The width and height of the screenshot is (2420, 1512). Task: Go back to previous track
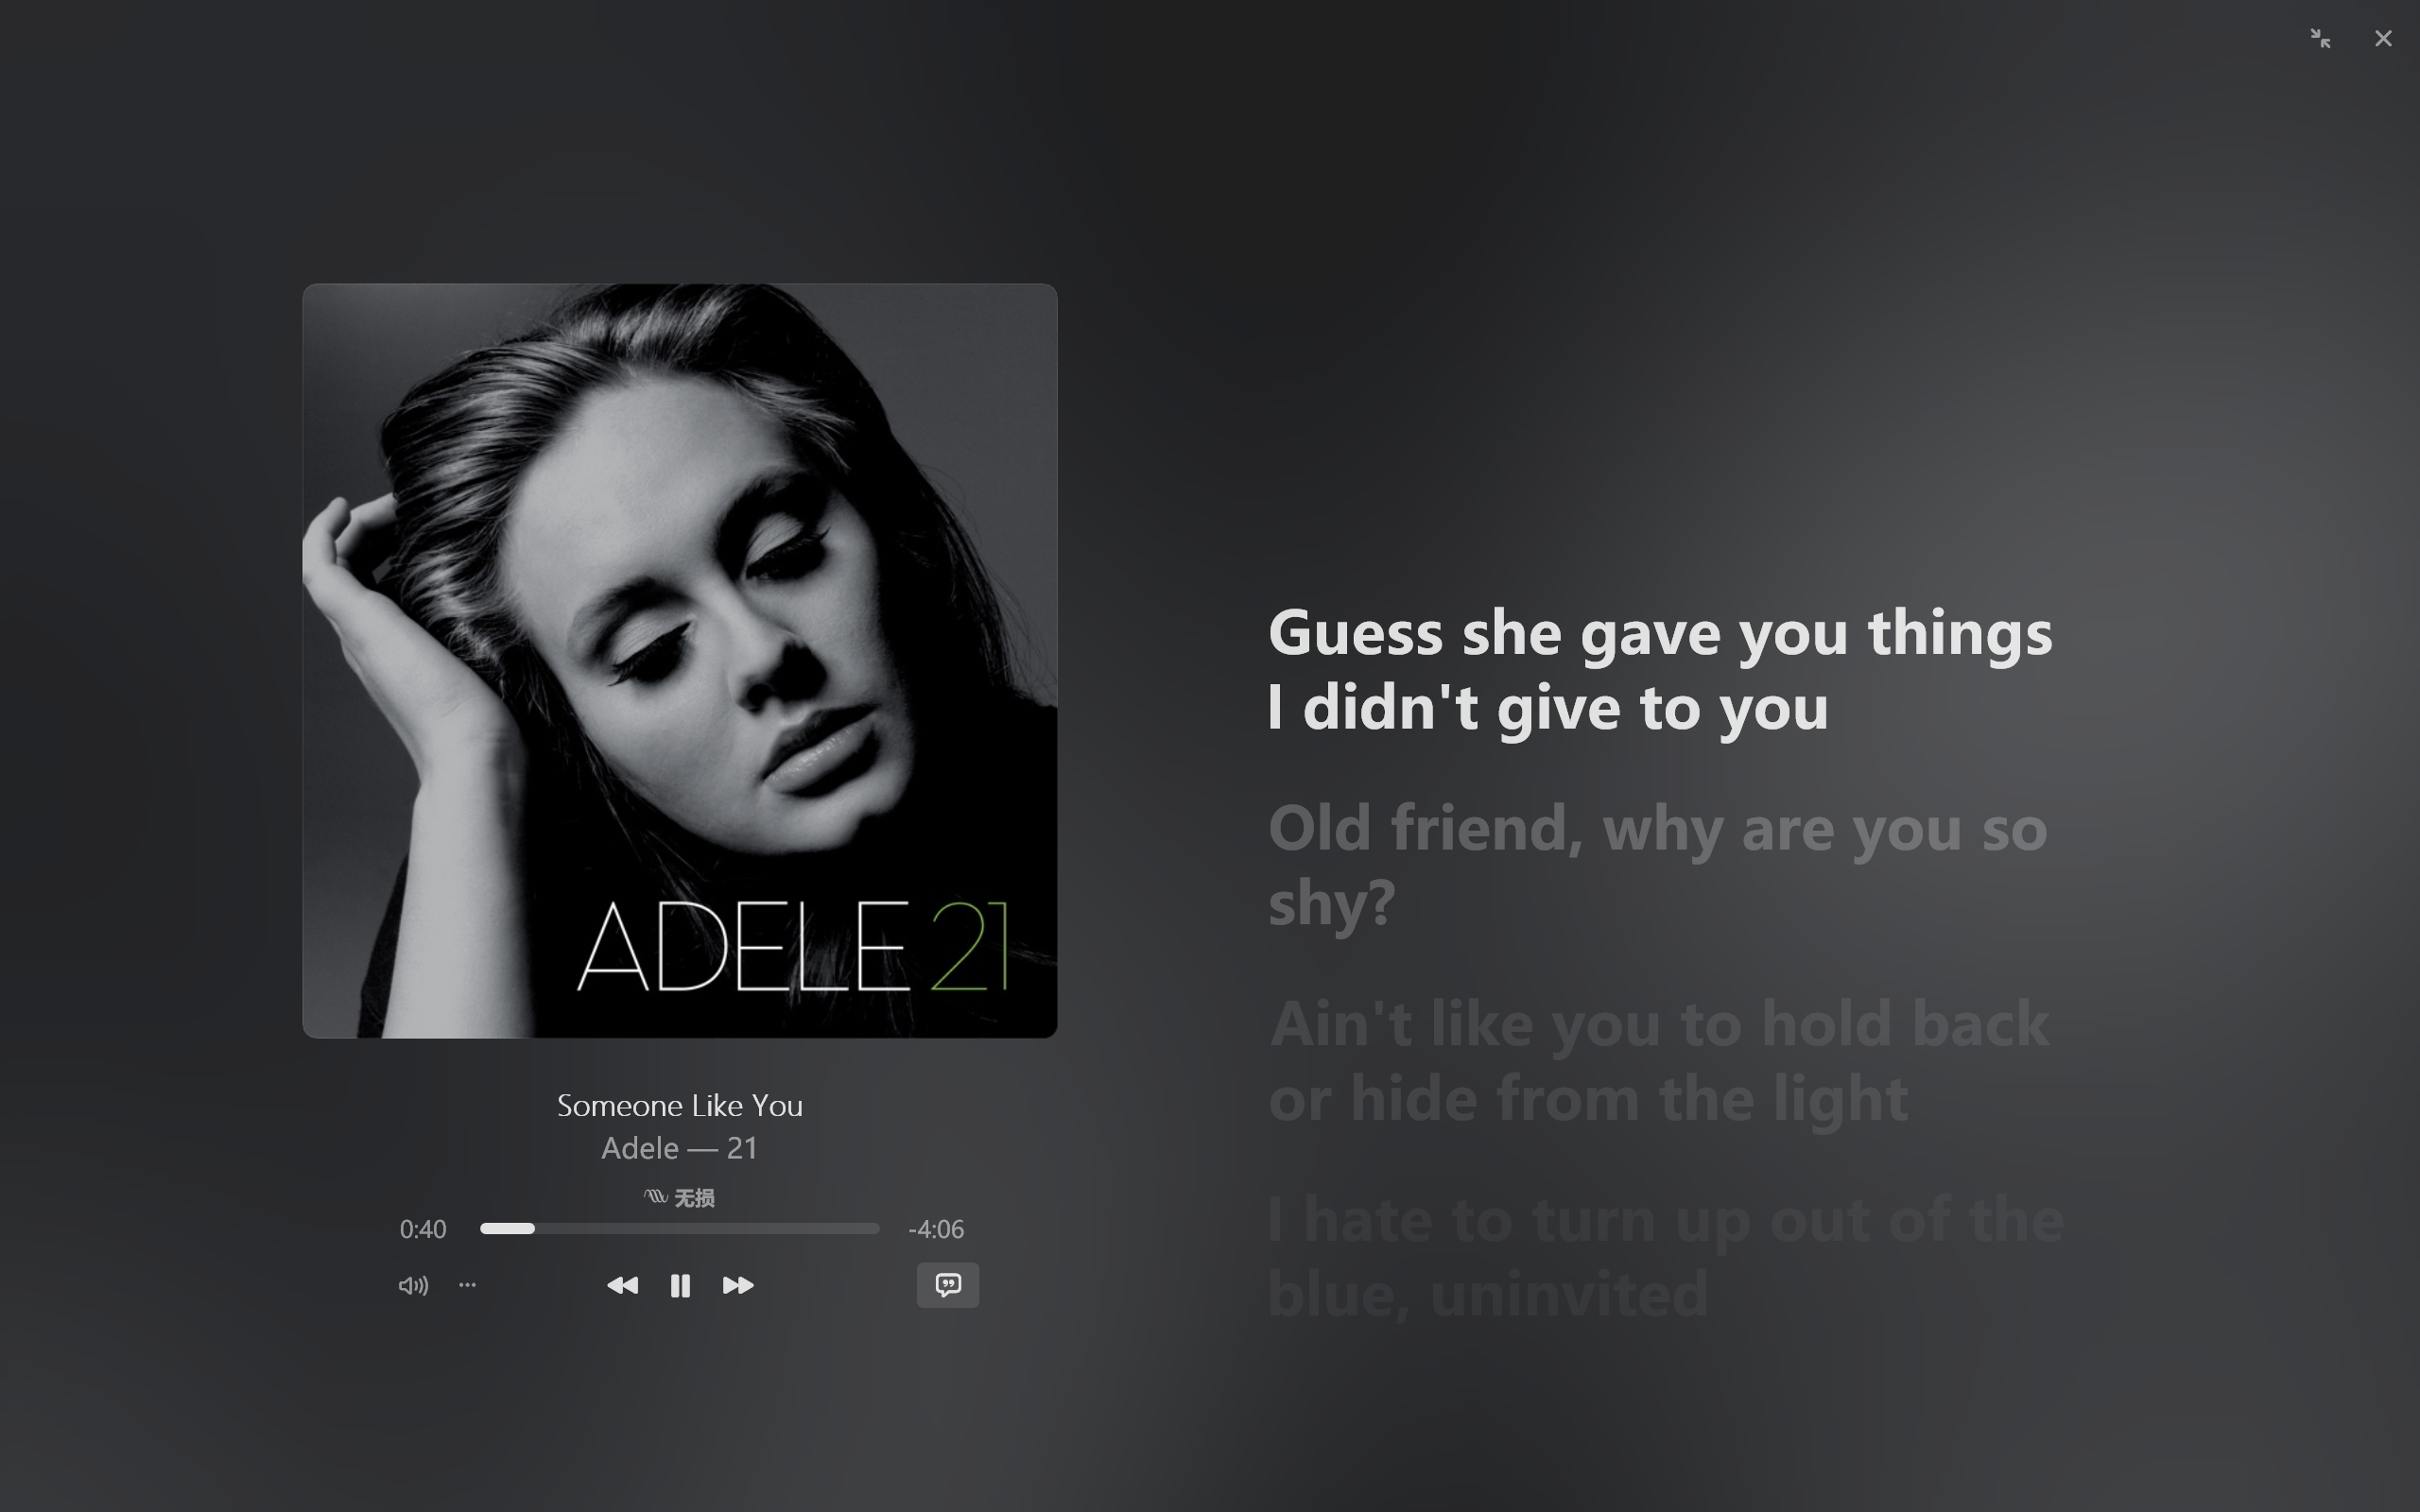[x=622, y=1285]
